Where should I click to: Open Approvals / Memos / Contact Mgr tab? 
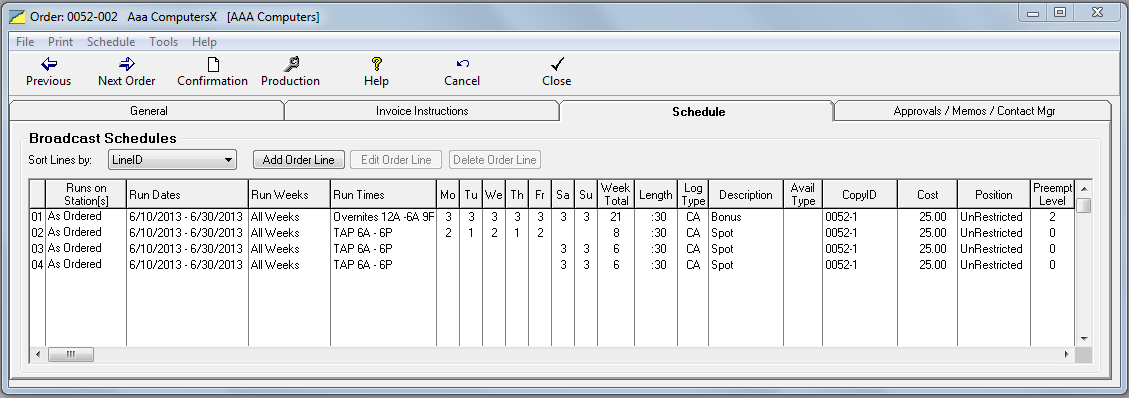pyautogui.click(x=974, y=111)
